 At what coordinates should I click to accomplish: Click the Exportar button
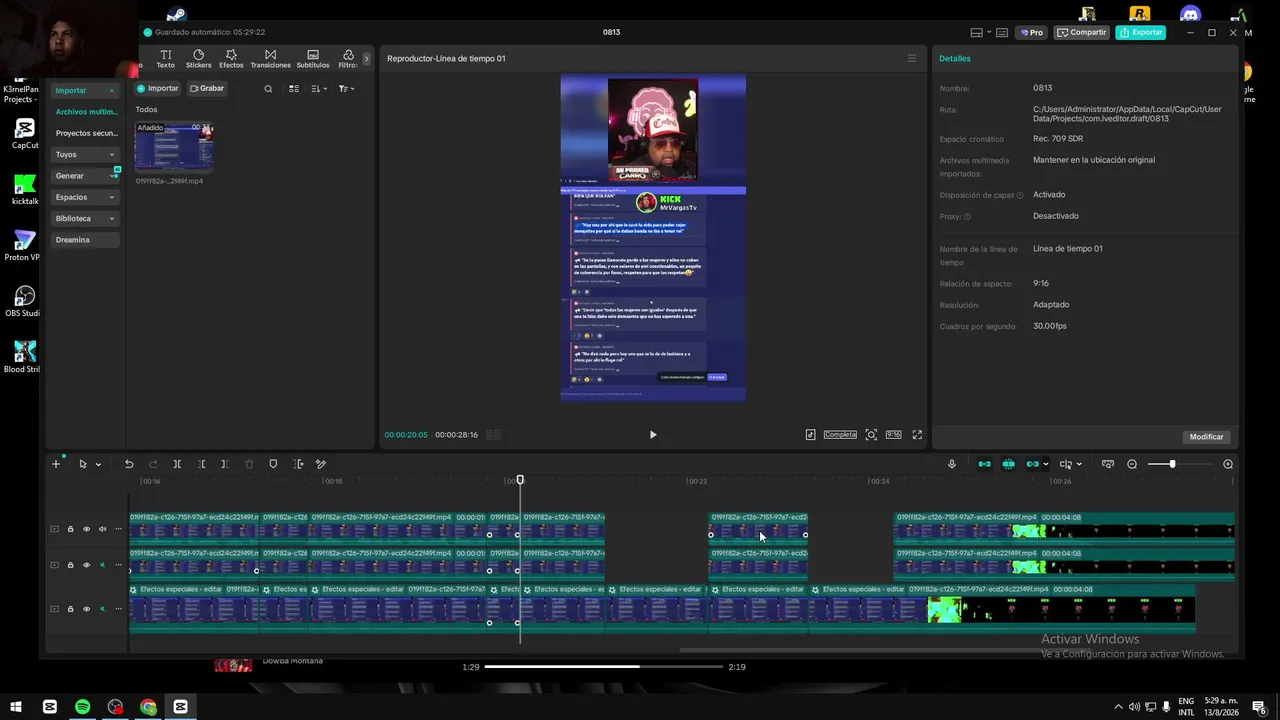(x=1141, y=33)
